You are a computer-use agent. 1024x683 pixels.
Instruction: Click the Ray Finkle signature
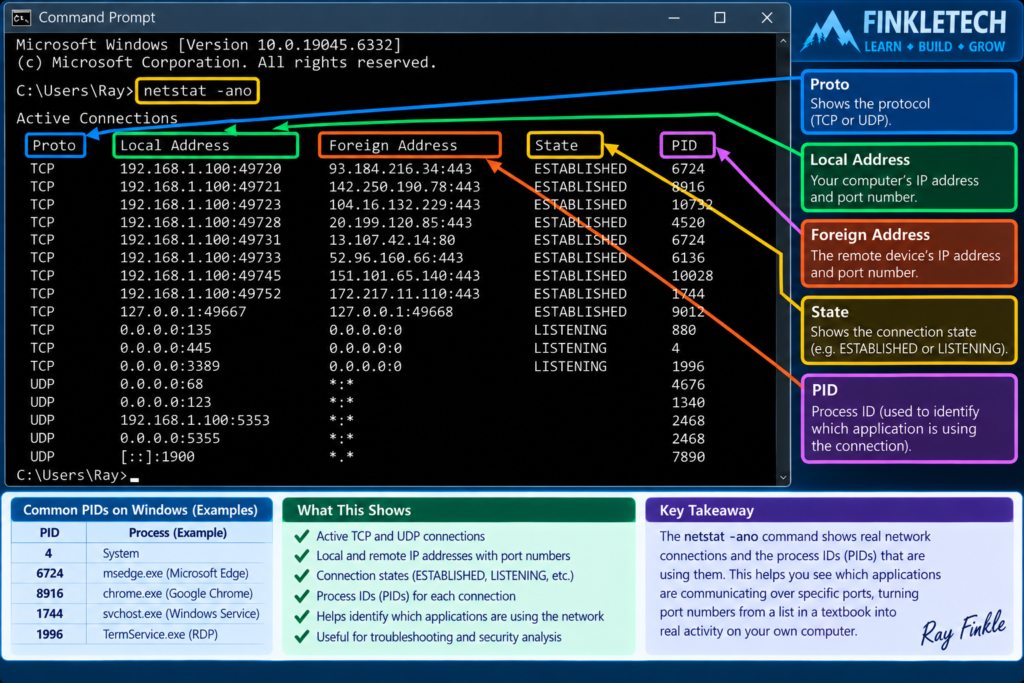963,629
